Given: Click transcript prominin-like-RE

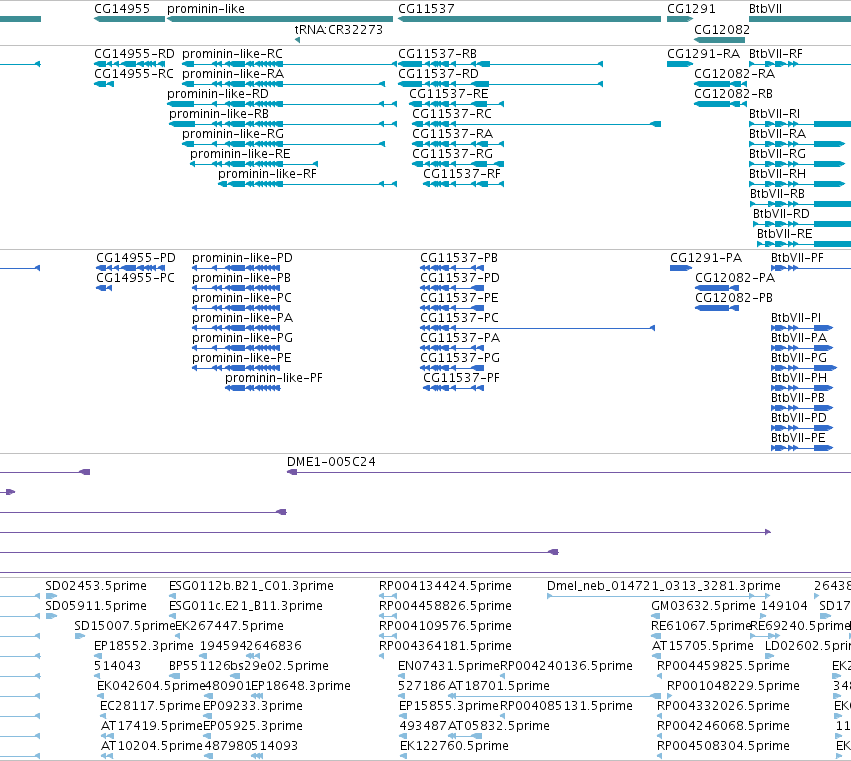Looking at the screenshot, I should tap(240, 155).
